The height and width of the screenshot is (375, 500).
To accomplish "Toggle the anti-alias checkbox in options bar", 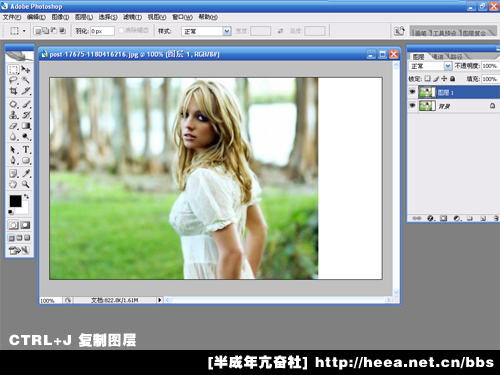I will [x=121, y=31].
